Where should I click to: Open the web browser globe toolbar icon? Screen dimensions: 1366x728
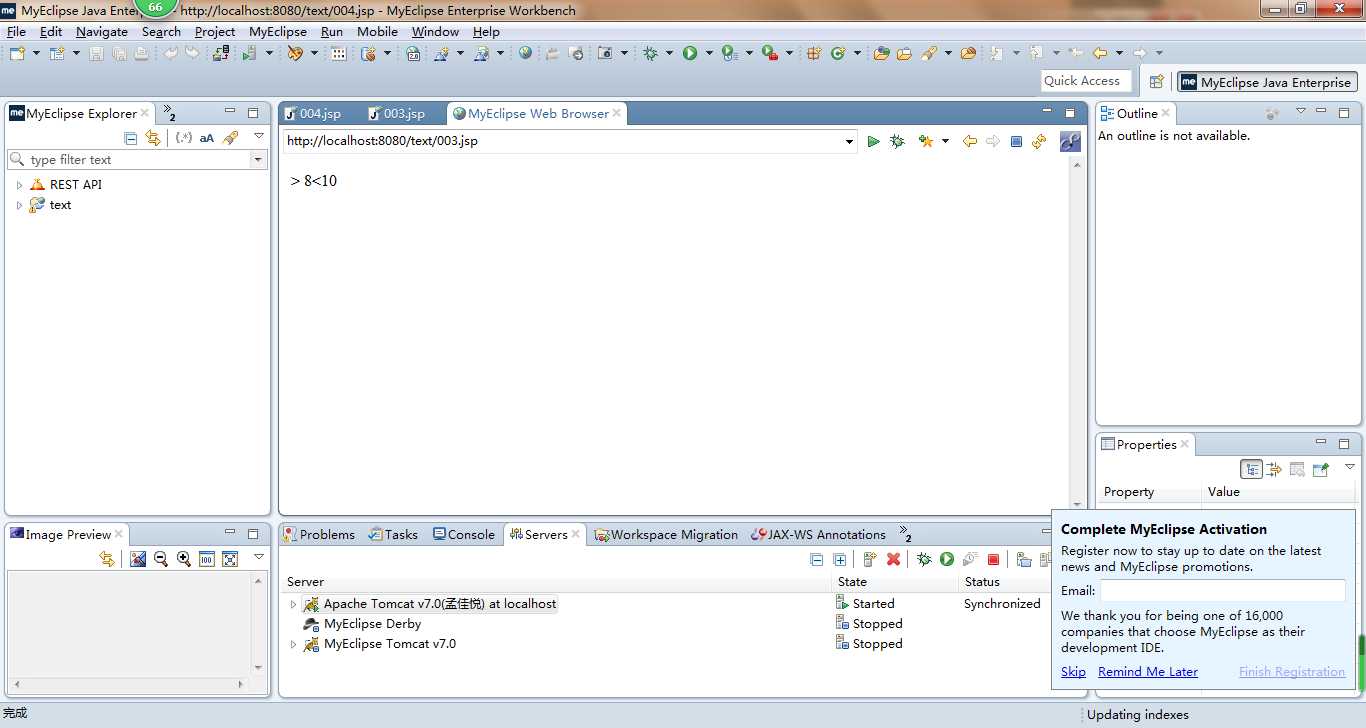tap(525, 53)
